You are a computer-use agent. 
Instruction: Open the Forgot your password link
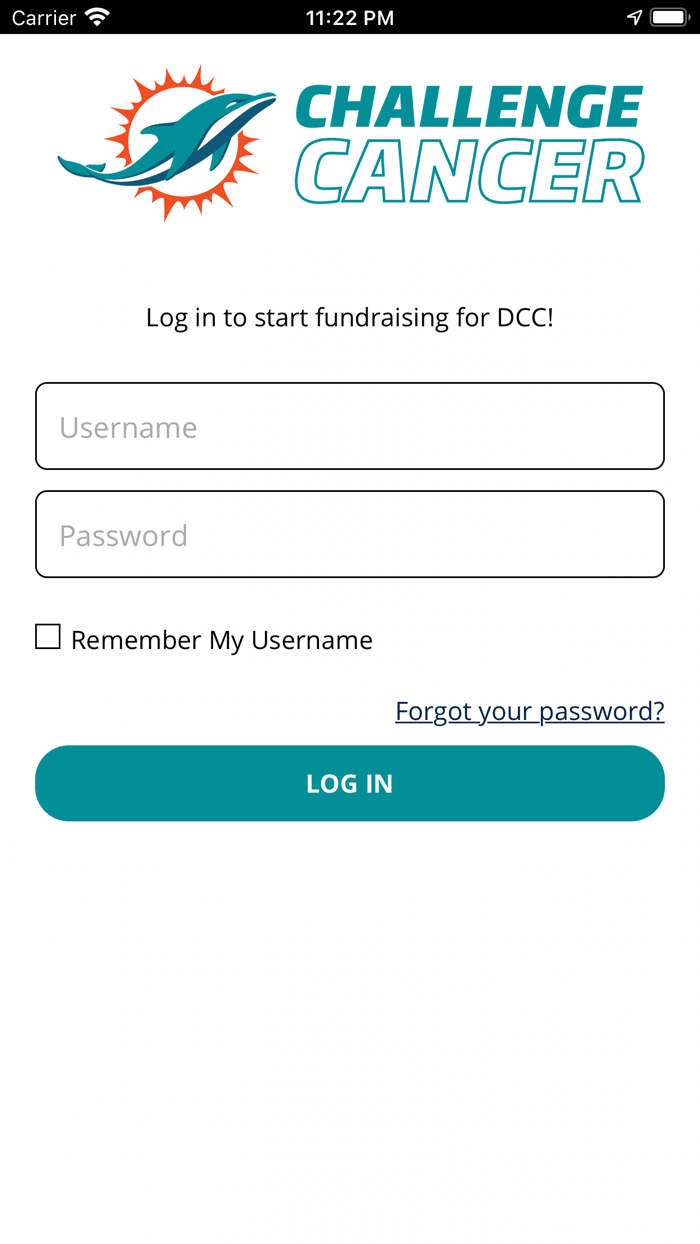[530, 710]
